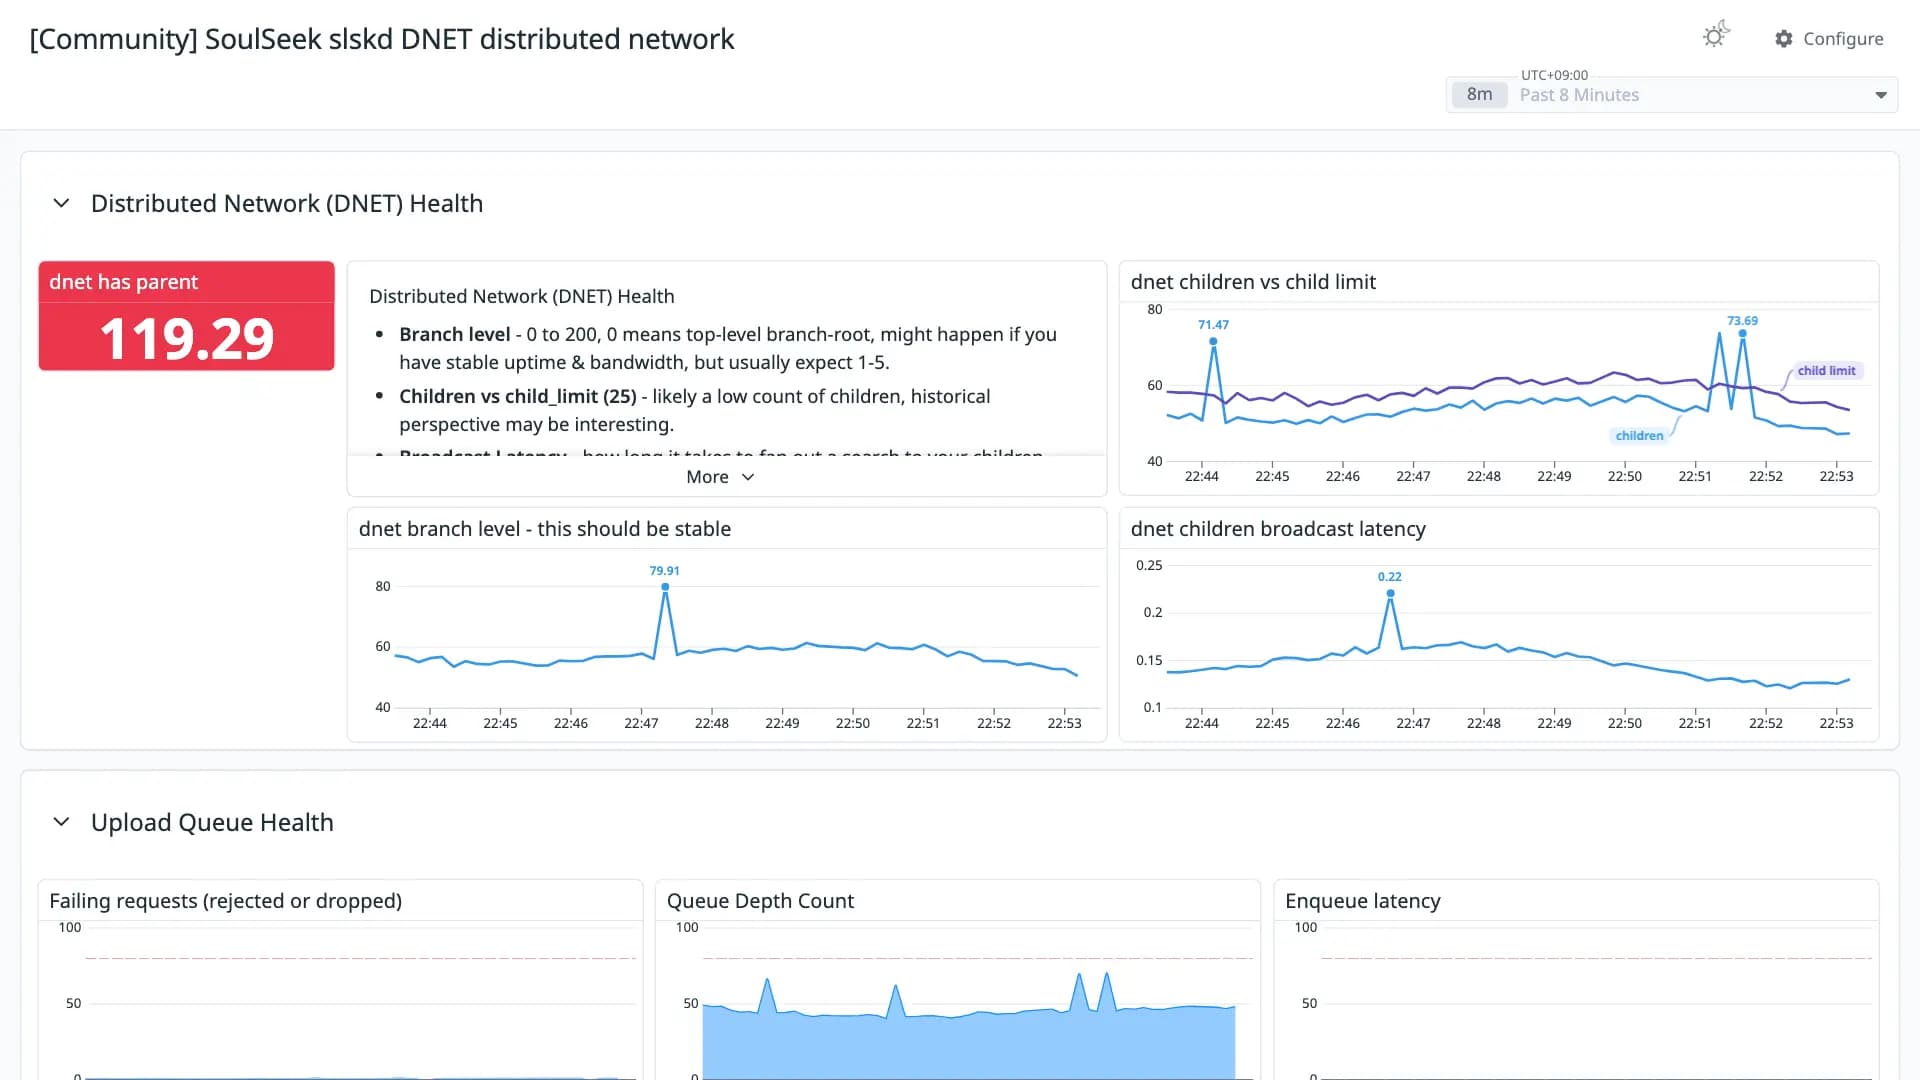Click the dnet has parent 119.29 value
This screenshot has height=1080, width=1920.
187,338
